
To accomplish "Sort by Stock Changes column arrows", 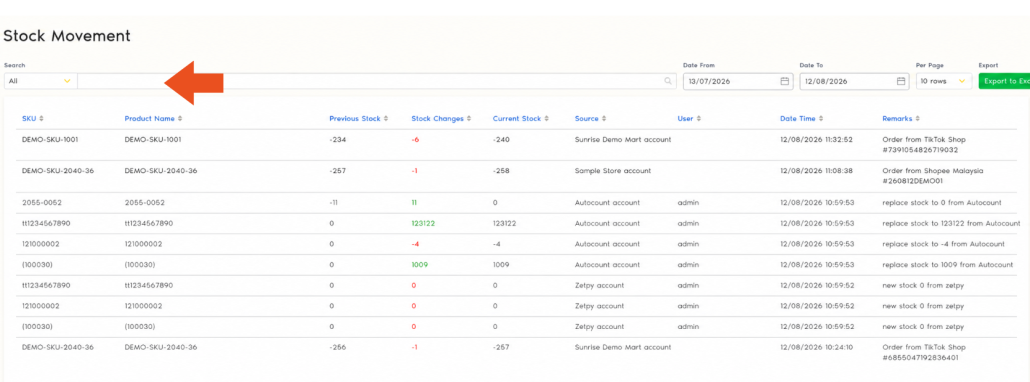I will pyautogui.click(x=469, y=119).
